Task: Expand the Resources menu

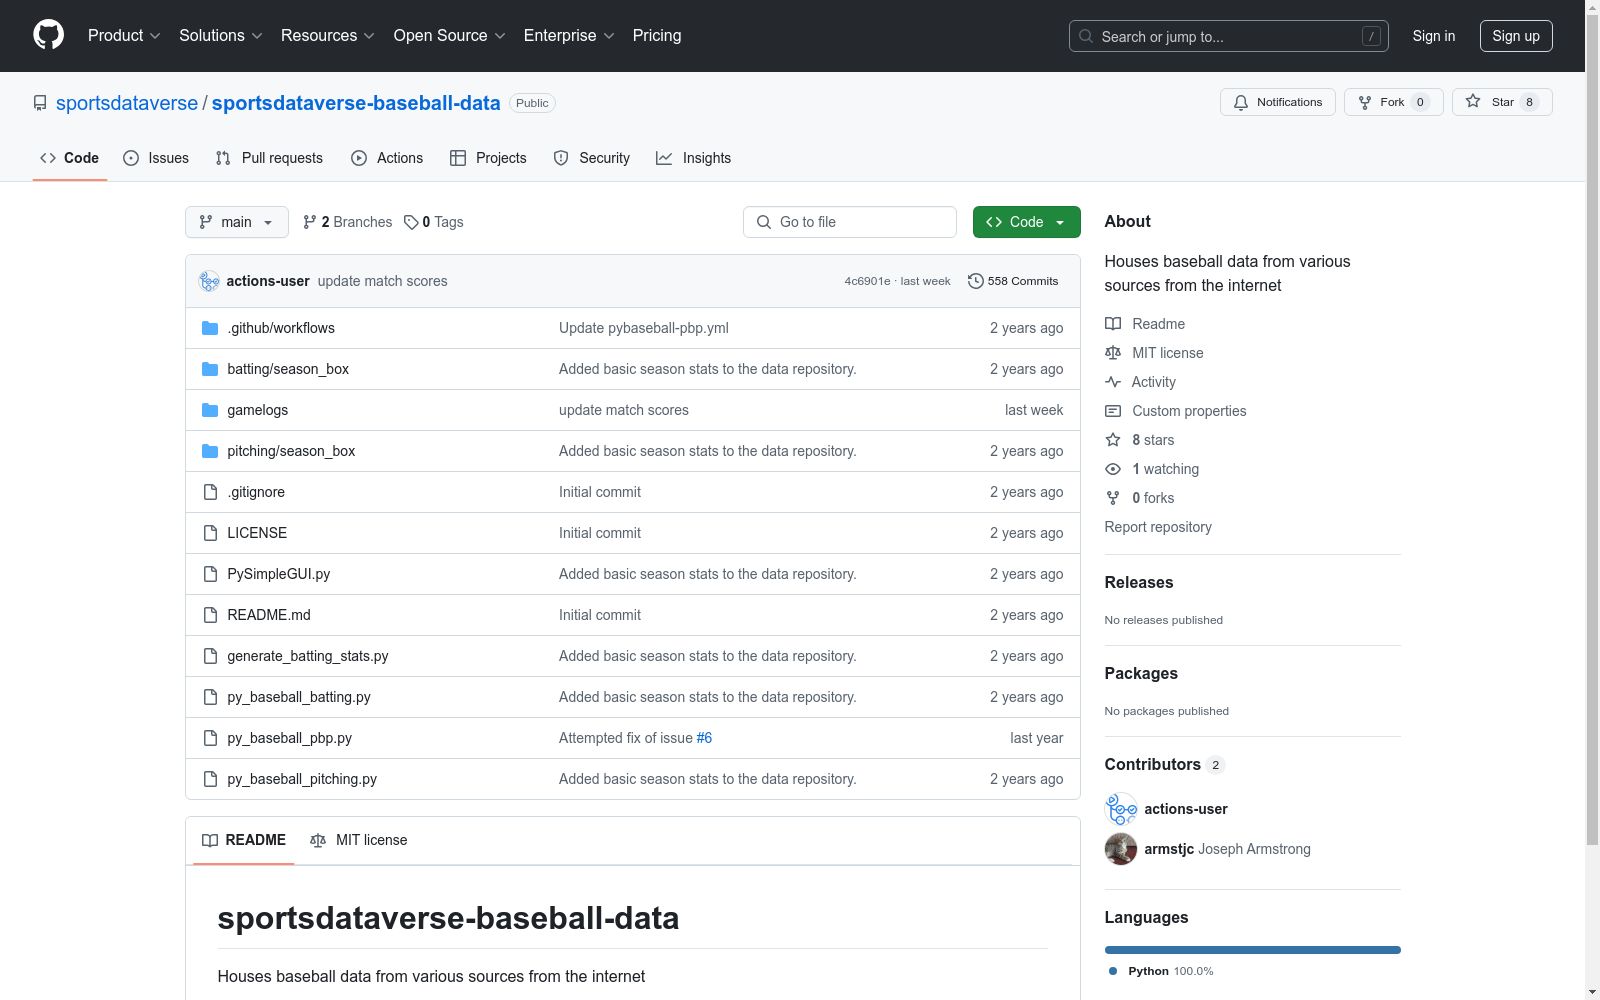Action: [x=328, y=35]
